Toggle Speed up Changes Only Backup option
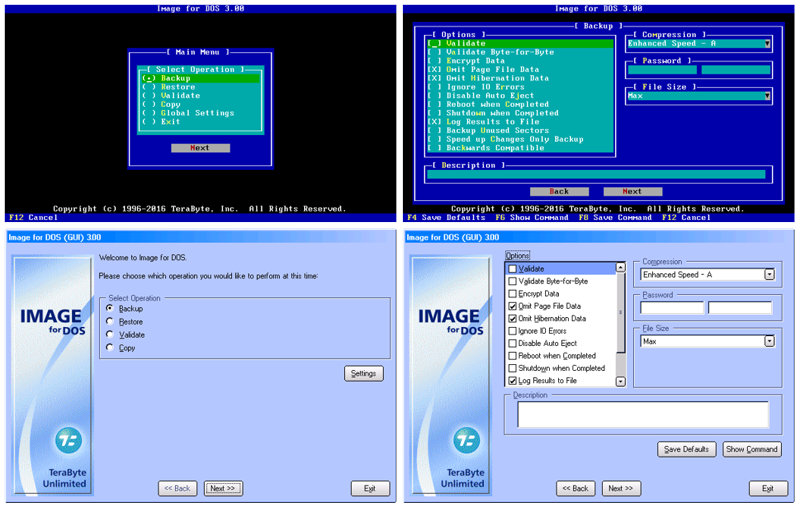Image resolution: width=800 pixels, height=509 pixels. tap(520, 139)
